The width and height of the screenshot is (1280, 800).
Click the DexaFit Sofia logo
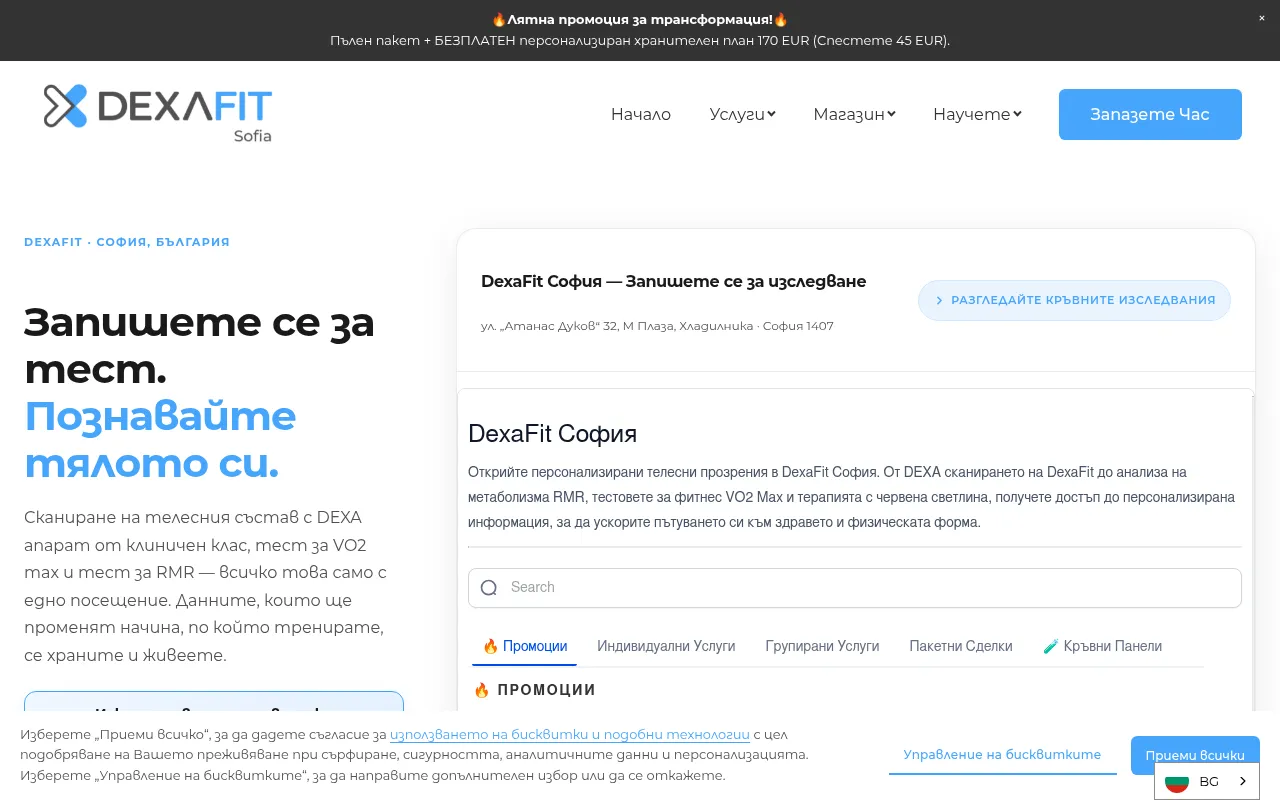158,113
